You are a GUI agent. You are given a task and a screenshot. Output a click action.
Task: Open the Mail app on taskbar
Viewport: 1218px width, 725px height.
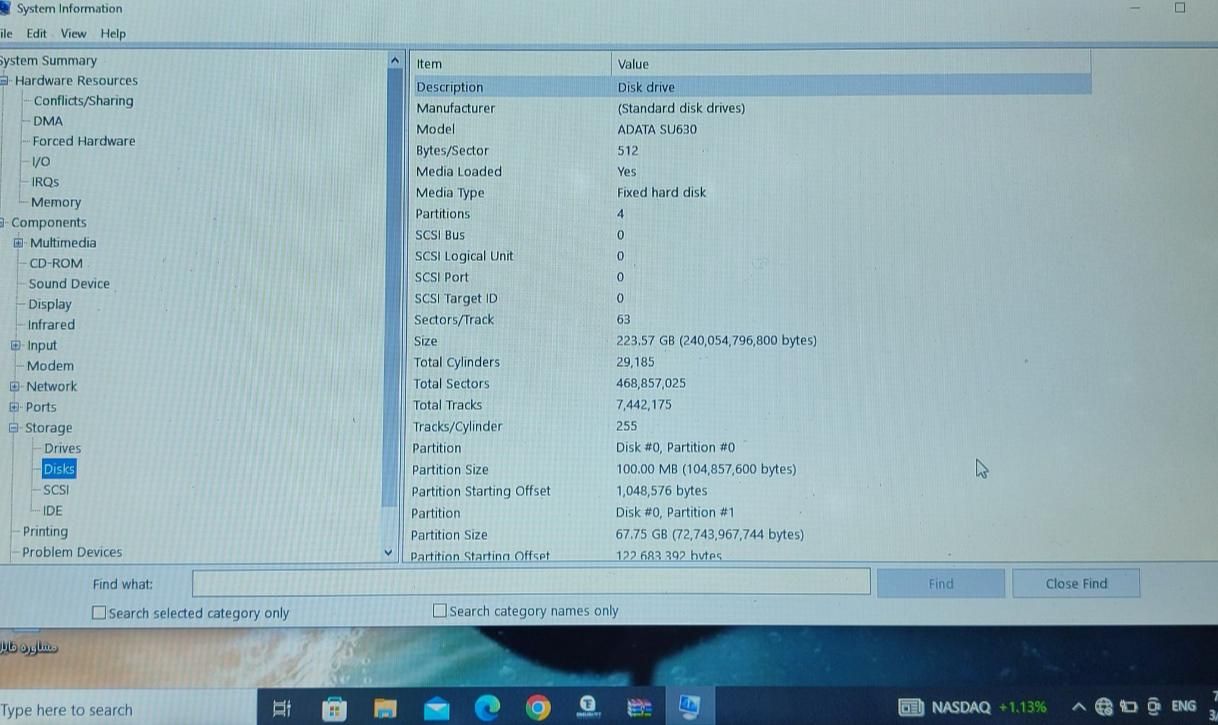436,708
